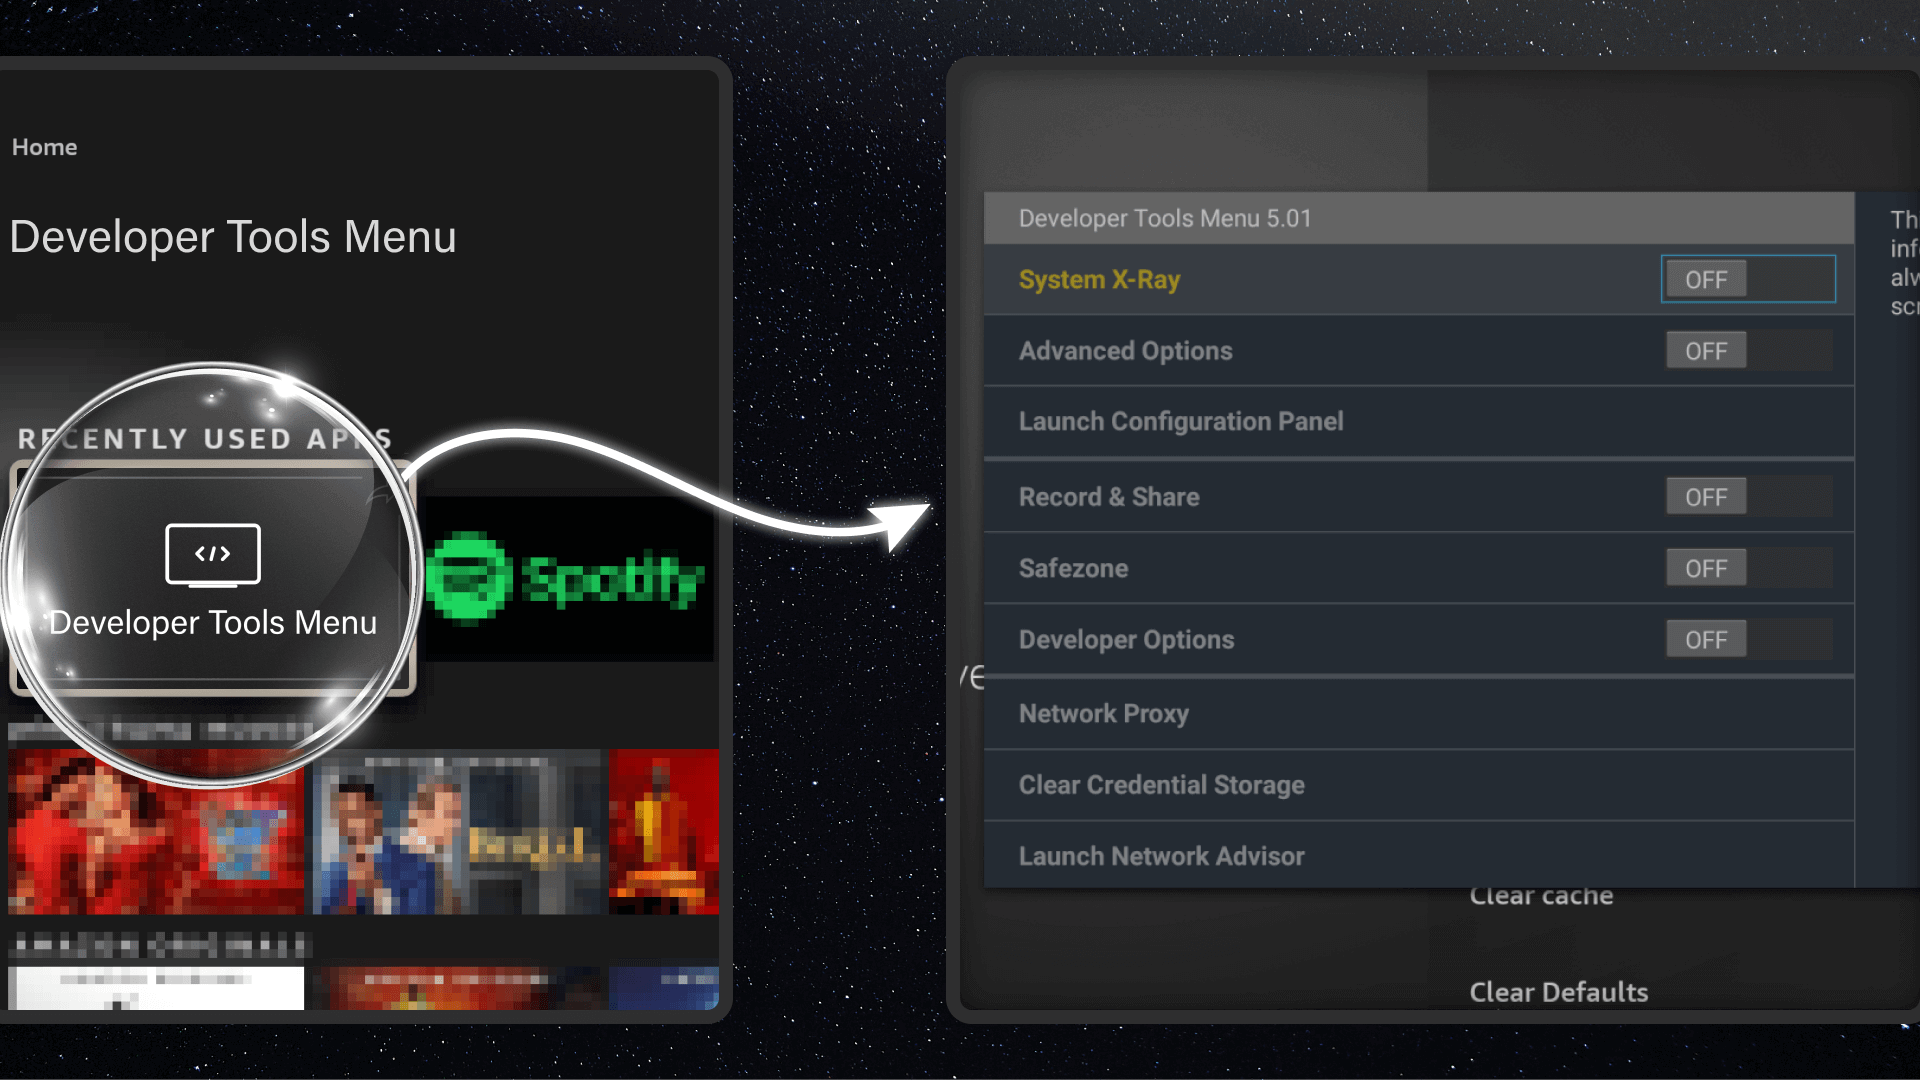Toggle the Developer Options switch

coord(1748,639)
